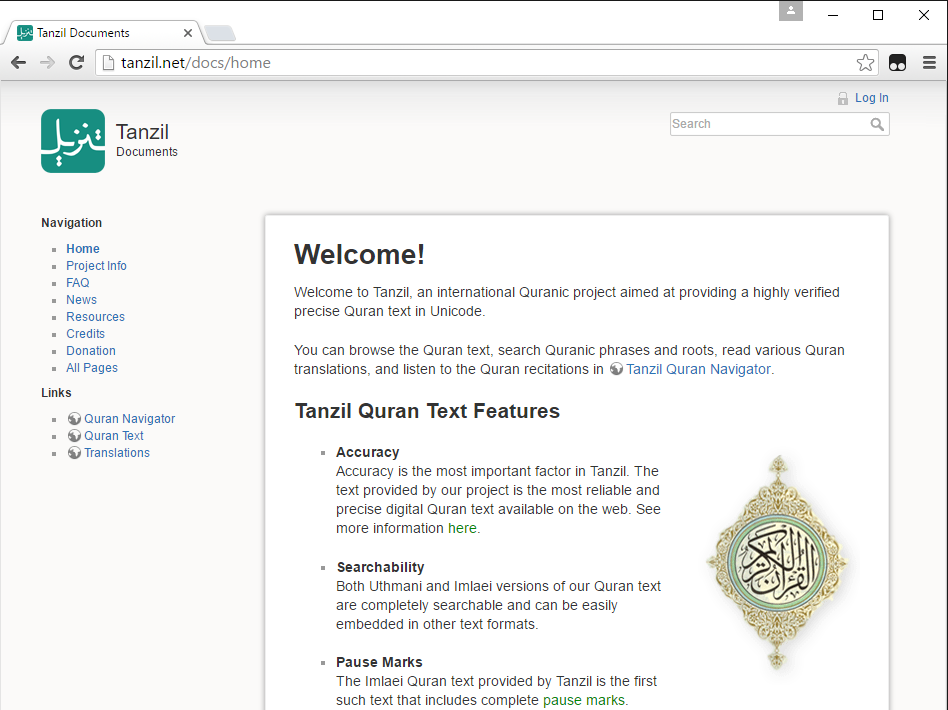948x710 pixels.
Task: Minimize the browser window
Action: click(x=833, y=15)
